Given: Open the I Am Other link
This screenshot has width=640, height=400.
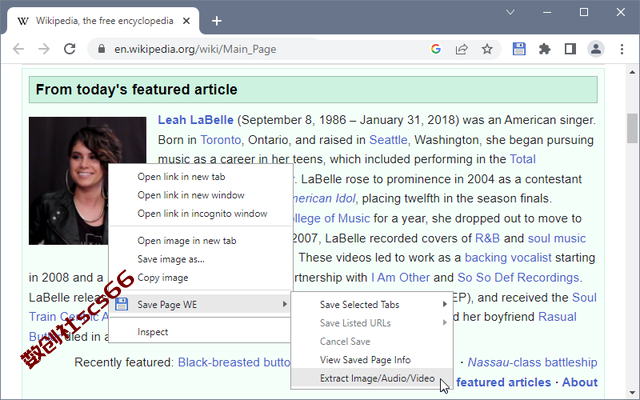Looking at the screenshot, I should [400, 278].
